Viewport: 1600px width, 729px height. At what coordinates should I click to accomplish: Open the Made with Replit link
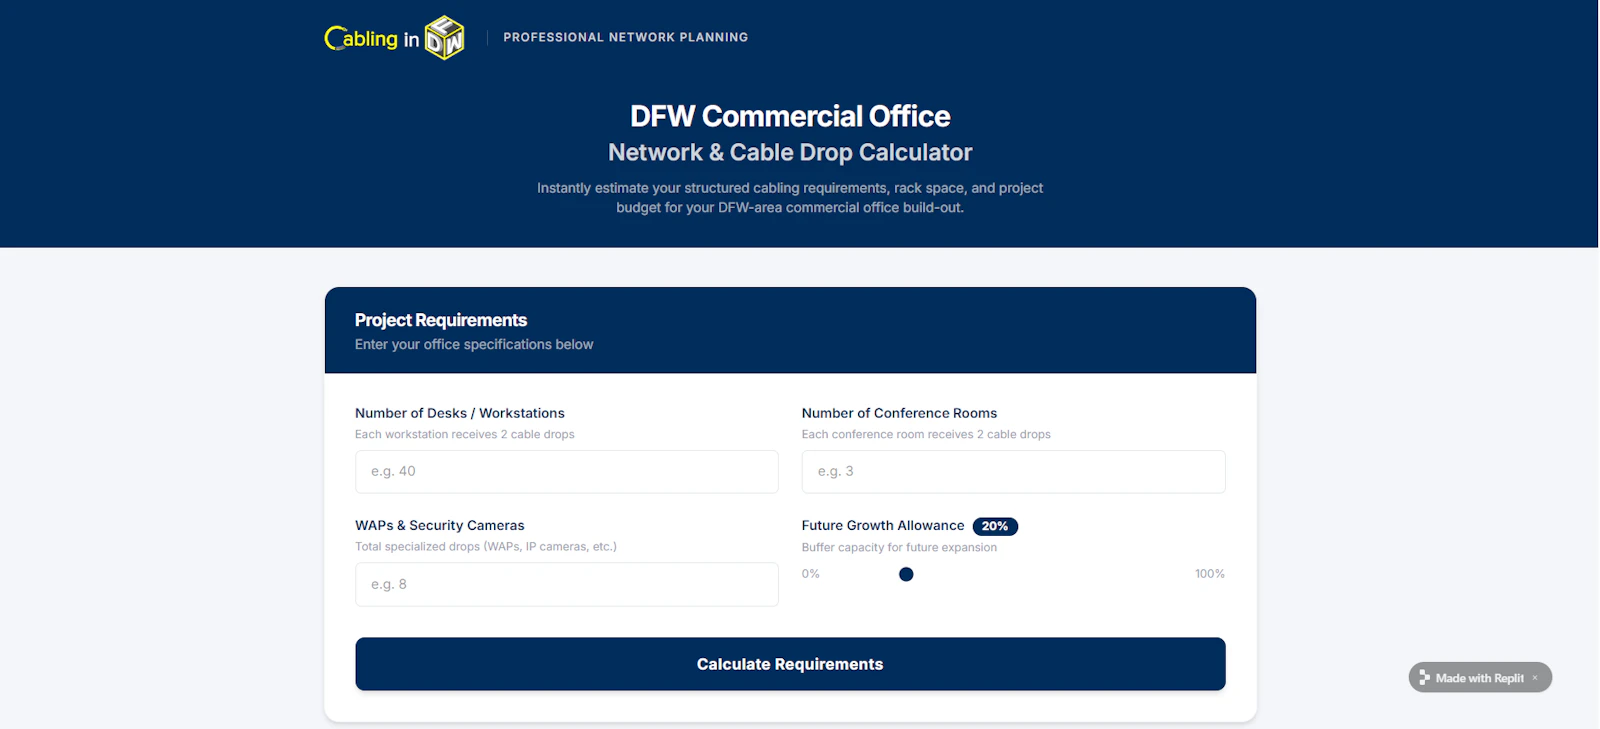pyautogui.click(x=1479, y=678)
